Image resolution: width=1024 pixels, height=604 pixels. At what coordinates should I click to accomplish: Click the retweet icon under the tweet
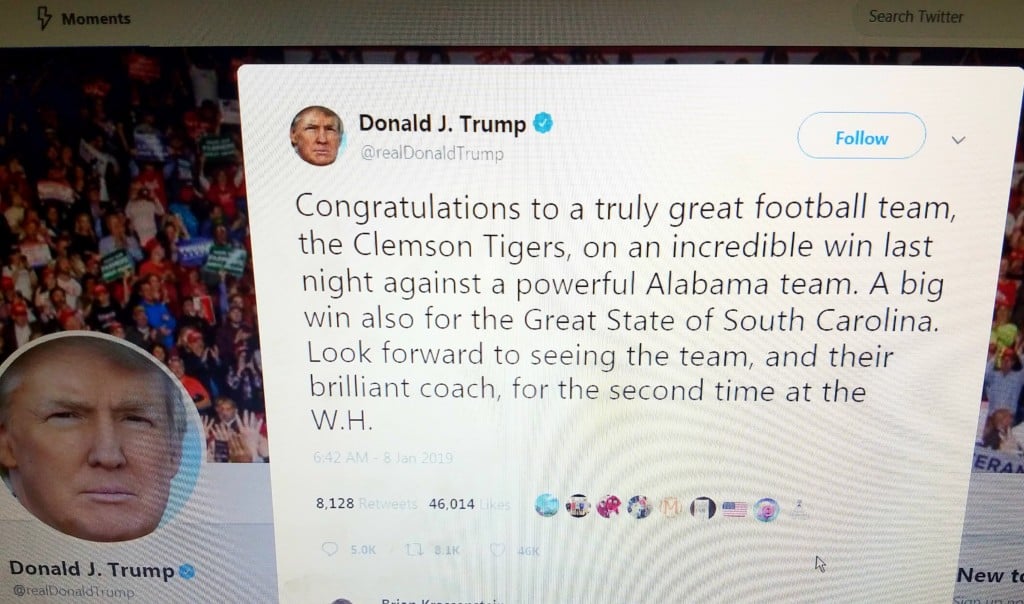coord(413,550)
